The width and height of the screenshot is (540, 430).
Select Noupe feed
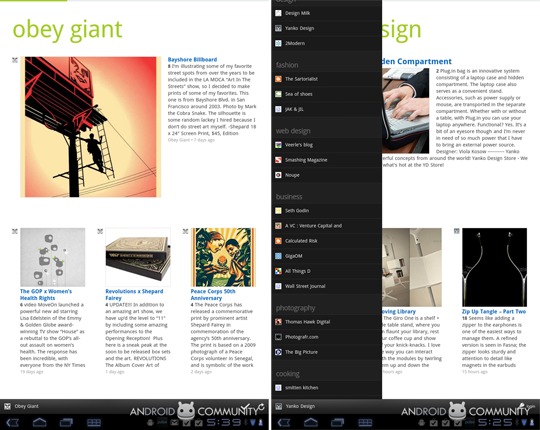coord(326,175)
